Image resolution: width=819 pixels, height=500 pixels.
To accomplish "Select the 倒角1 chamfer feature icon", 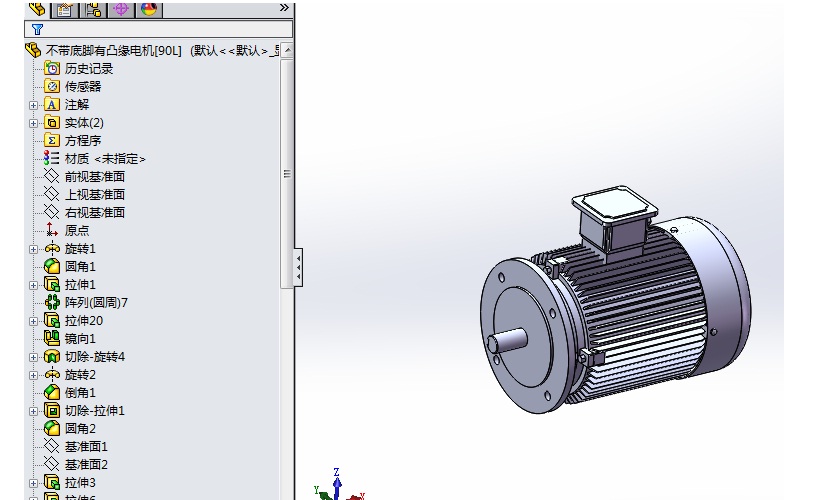I will [52, 392].
